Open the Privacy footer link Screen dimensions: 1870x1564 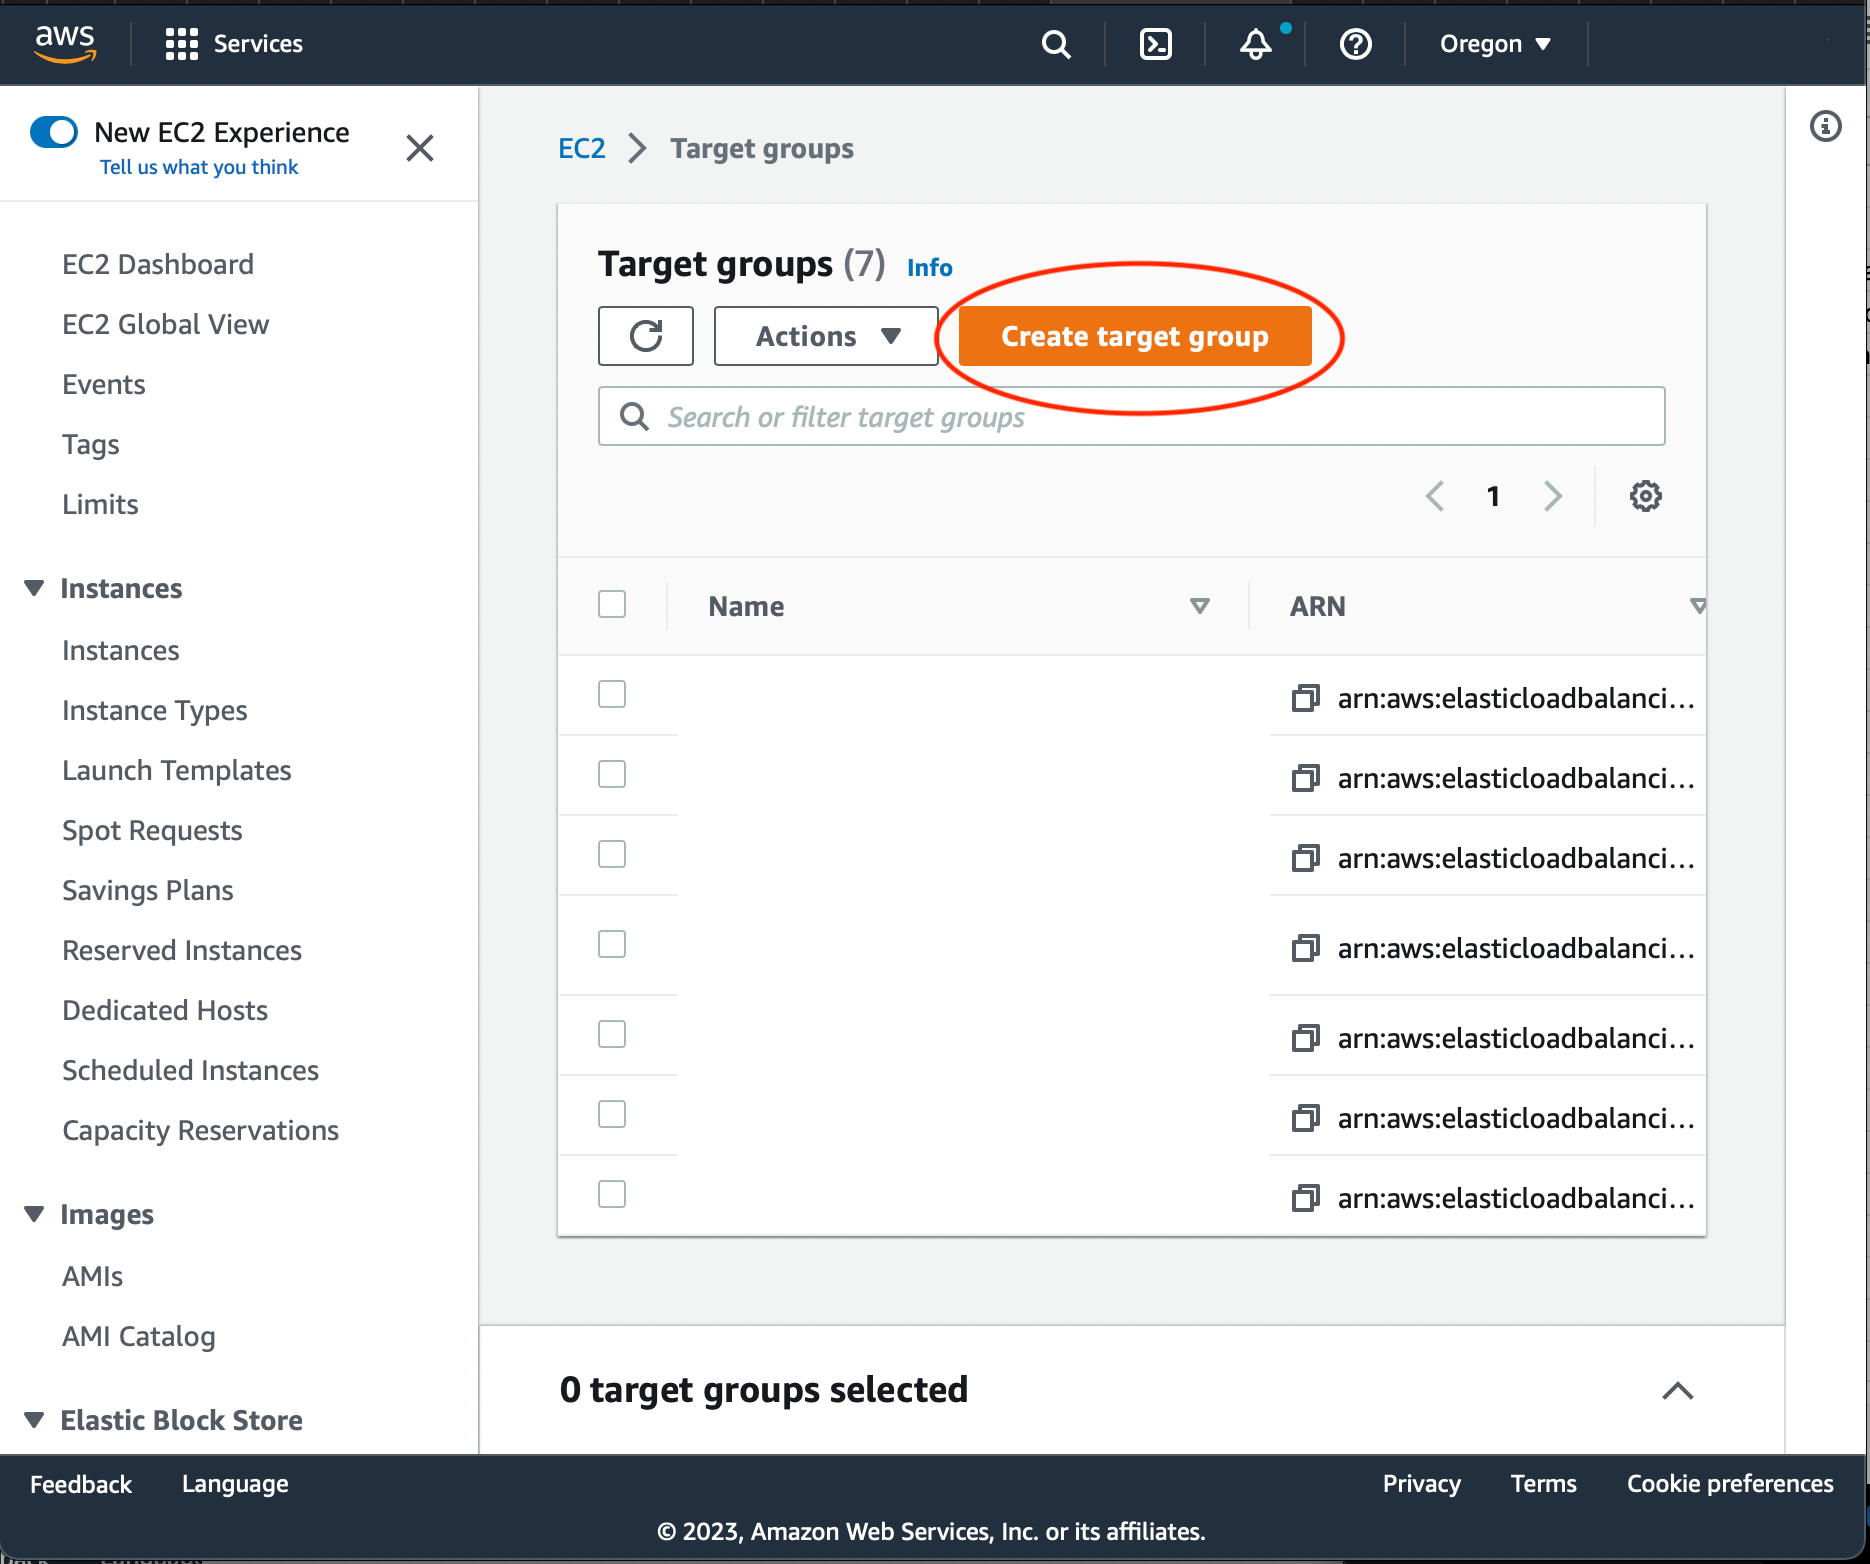click(x=1422, y=1484)
